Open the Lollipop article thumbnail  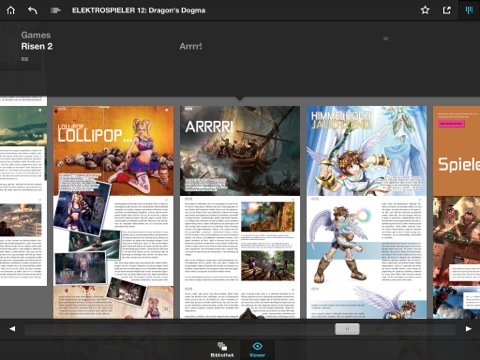click(x=113, y=212)
